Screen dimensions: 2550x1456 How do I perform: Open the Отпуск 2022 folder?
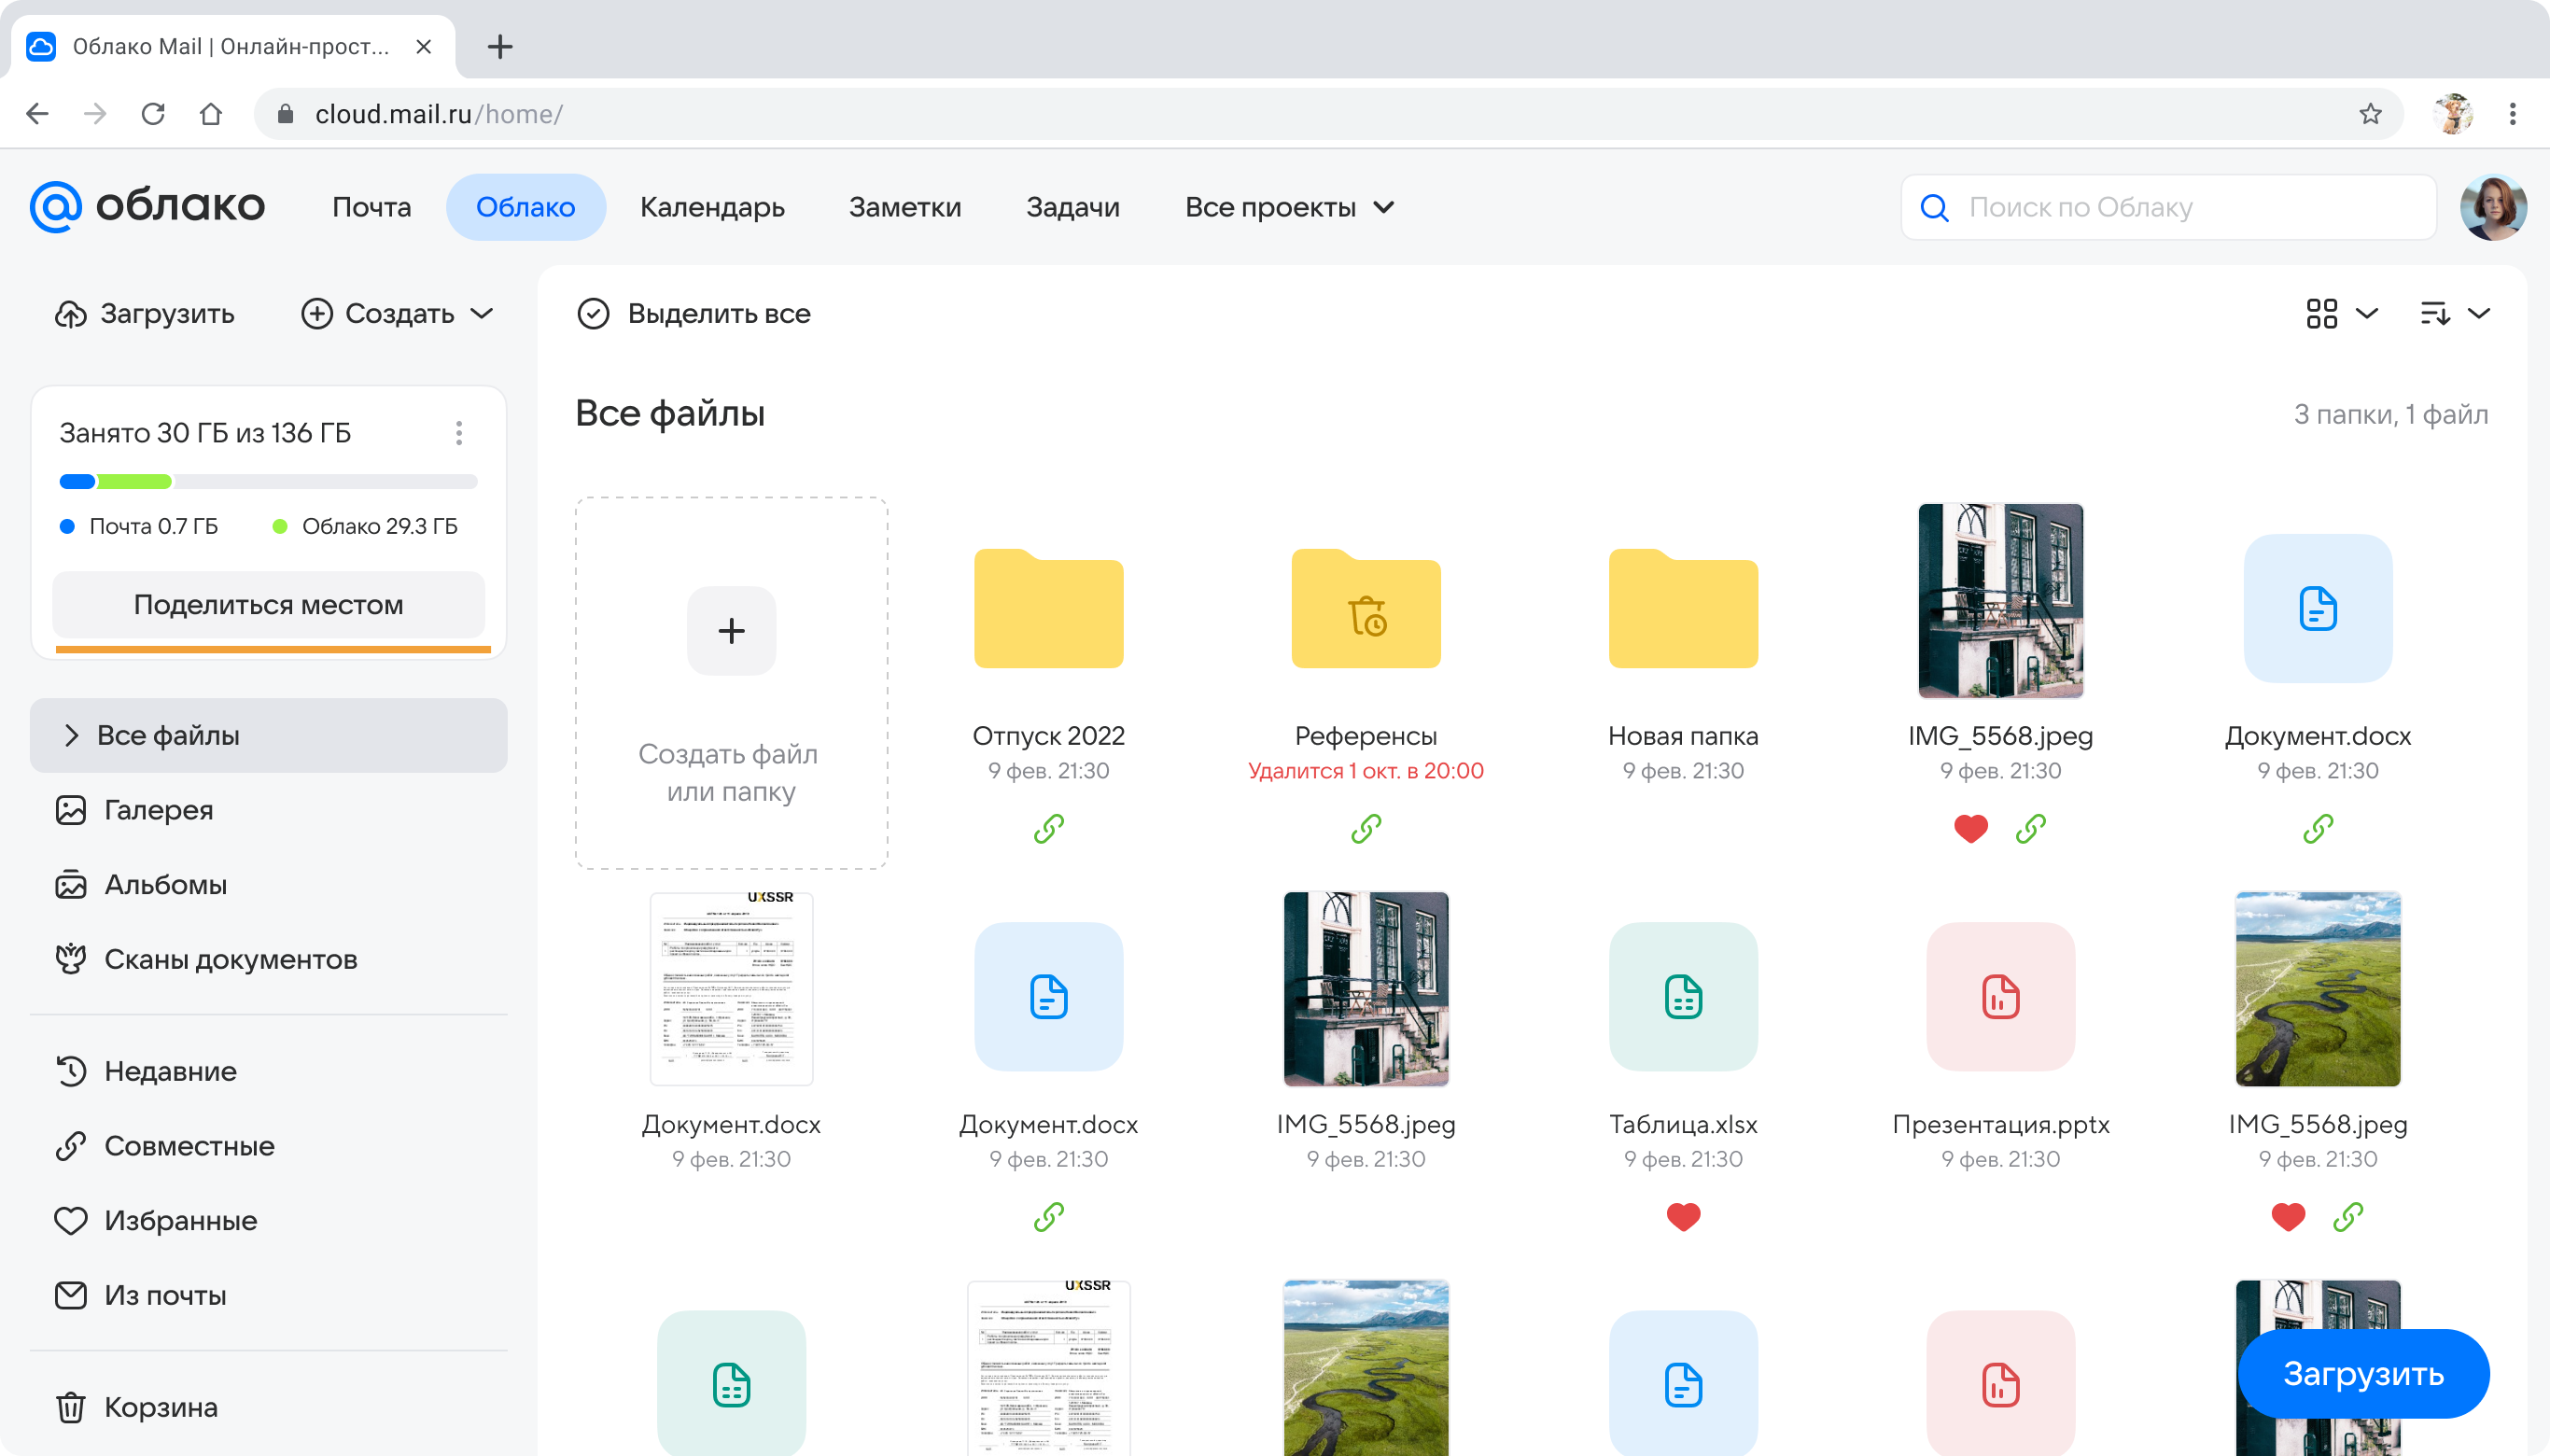(x=1048, y=608)
